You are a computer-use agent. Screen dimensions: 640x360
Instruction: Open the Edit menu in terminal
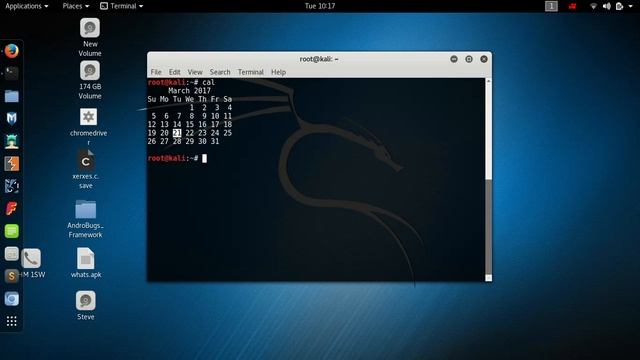[x=174, y=72]
